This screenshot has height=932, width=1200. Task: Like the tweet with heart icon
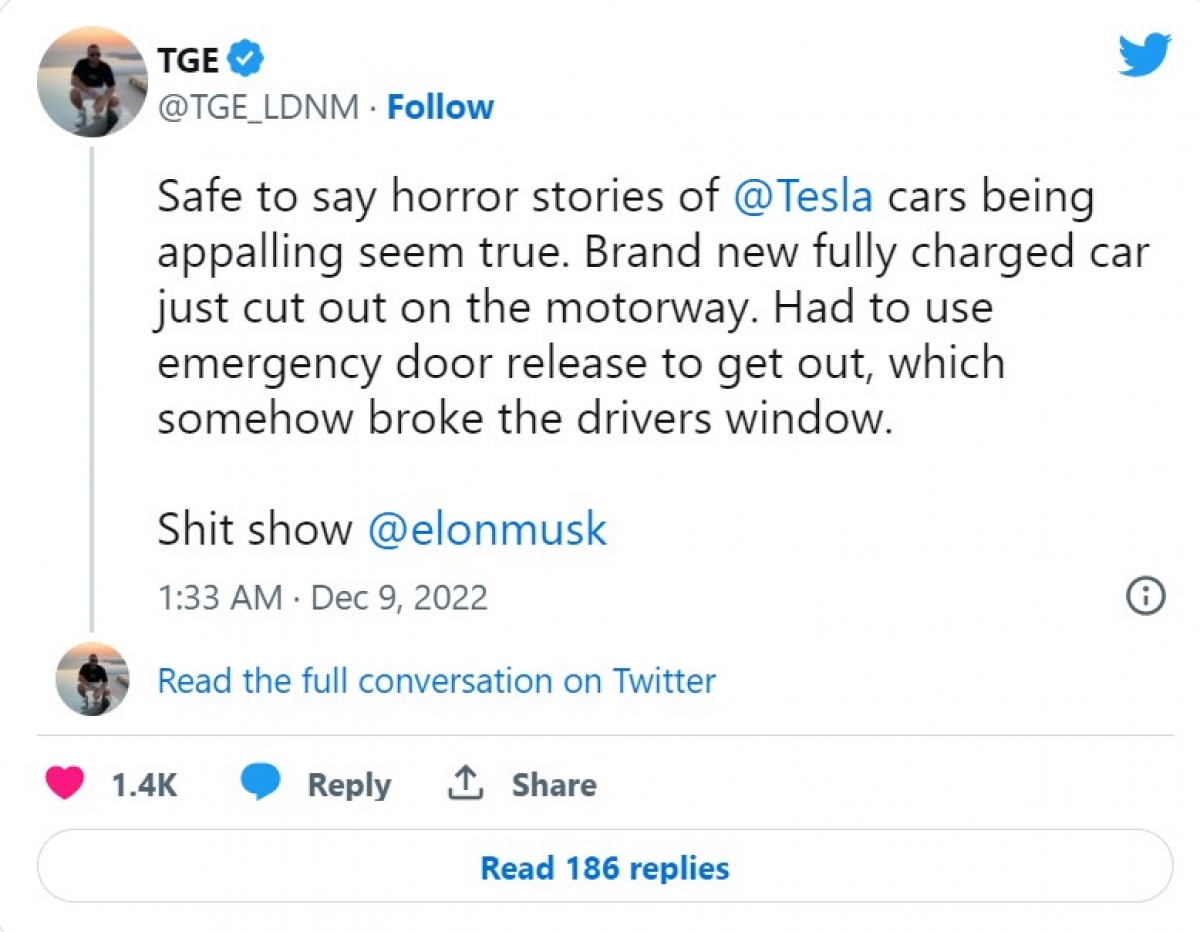66,785
